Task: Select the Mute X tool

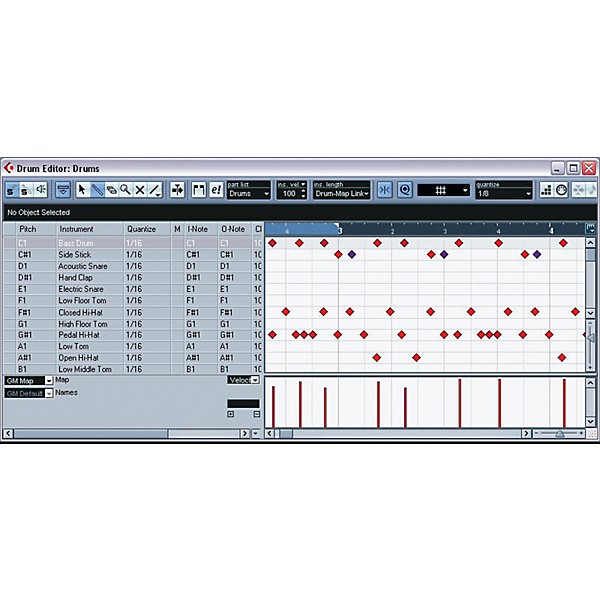Action: [140, 190]
